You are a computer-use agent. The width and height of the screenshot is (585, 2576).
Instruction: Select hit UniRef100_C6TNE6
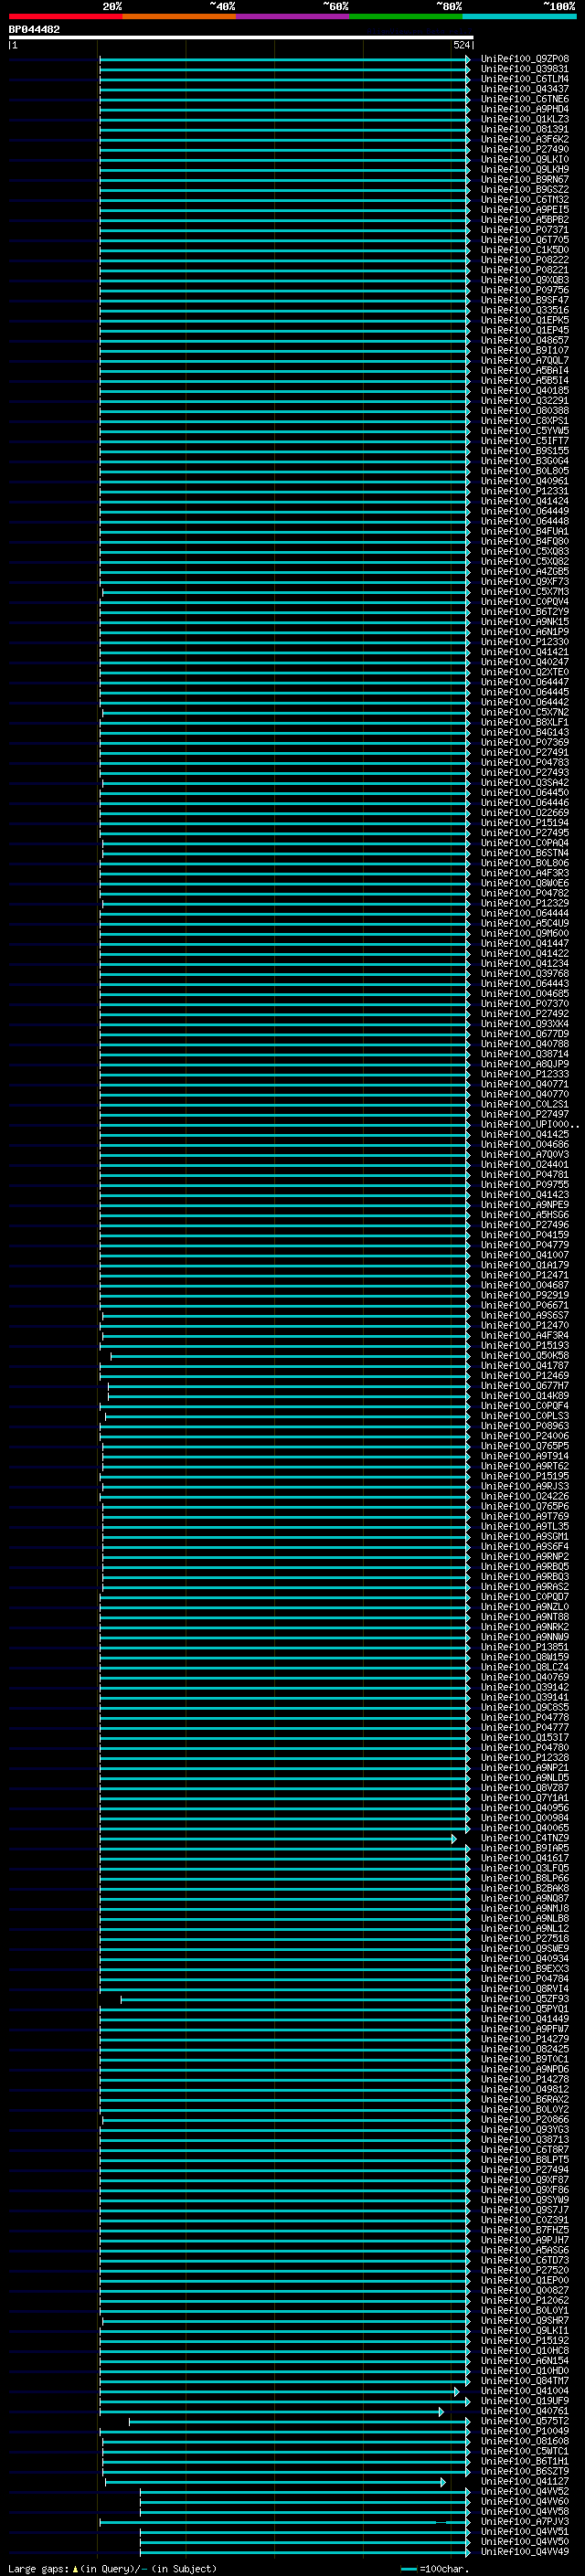pos(525,99)
